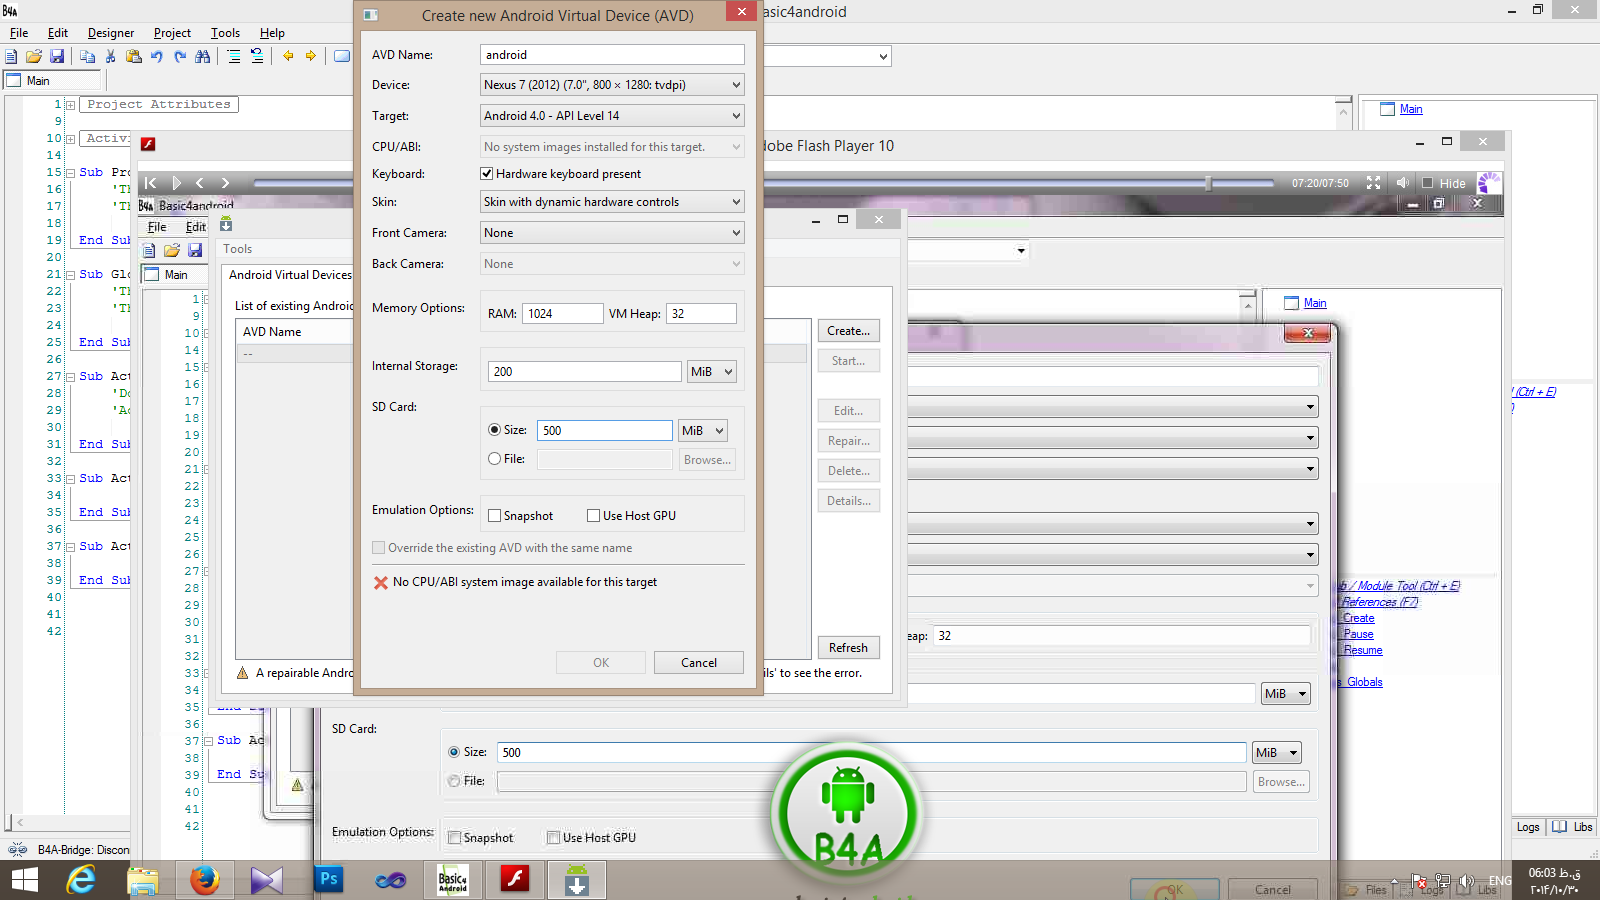Open Firefox from the taskbar
The image size is (1600, 900).
pyautogui.click(x=204, y=880)
